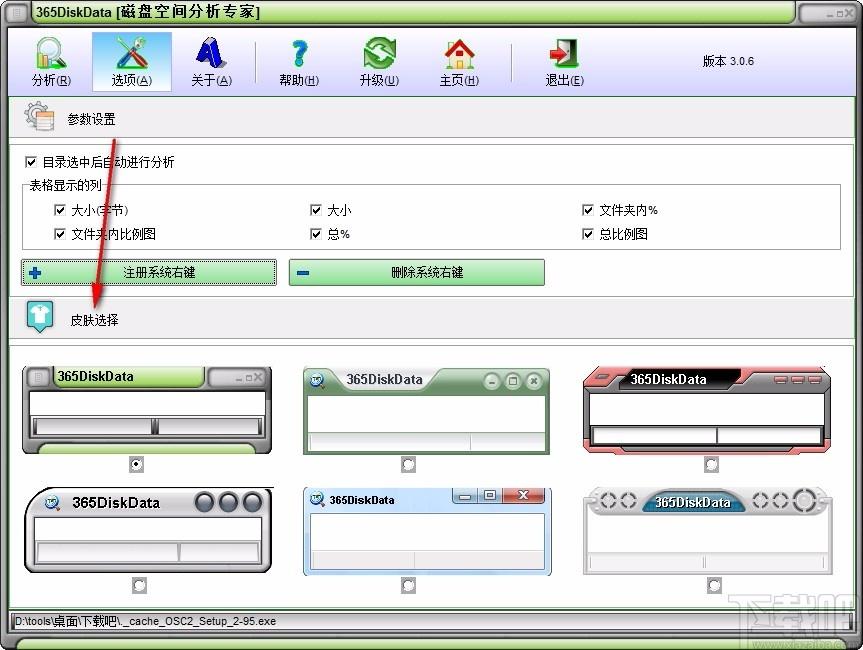863x650 pixels.
Task: Click the title bar system menu icon
Action: 17,12
